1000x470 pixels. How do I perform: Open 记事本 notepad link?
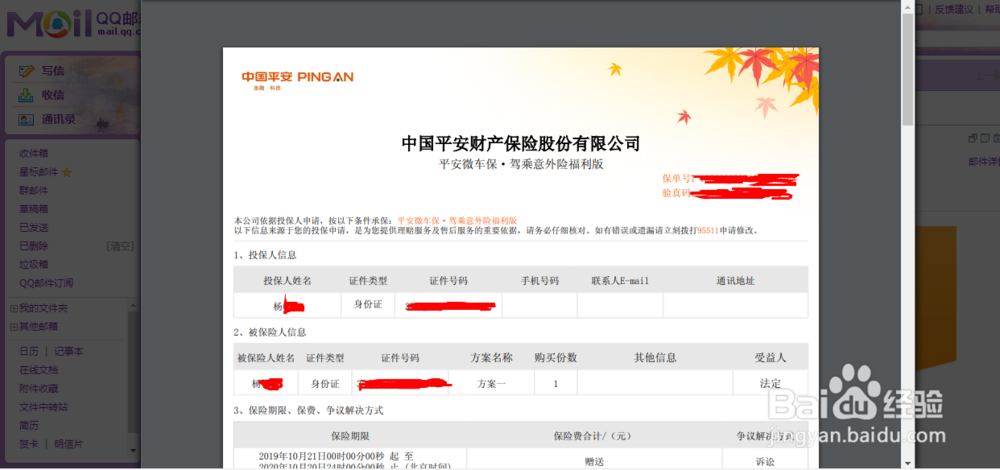[69, 351]
